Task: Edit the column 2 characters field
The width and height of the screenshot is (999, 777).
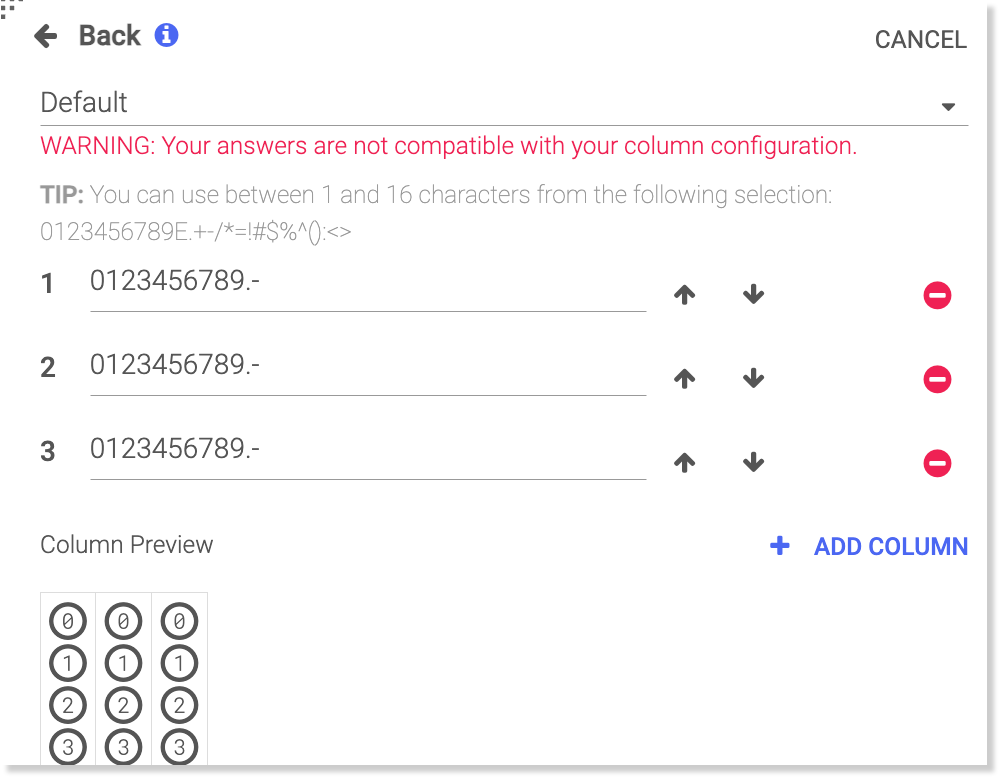Action: [x=367, y=367]
